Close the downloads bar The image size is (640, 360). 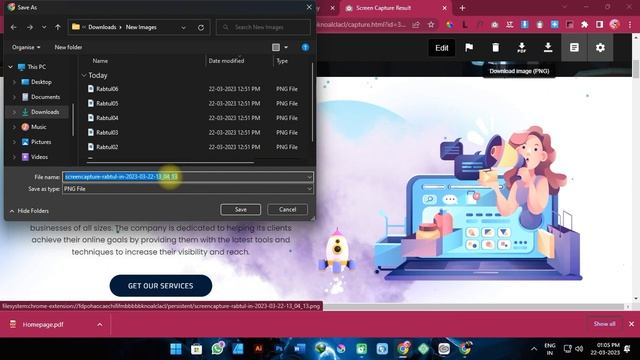[x=631, y=324]
